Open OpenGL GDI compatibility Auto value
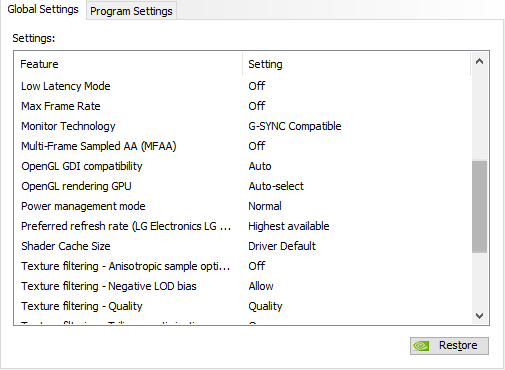This screenshot has height=370, width=505. coord(260,166)
